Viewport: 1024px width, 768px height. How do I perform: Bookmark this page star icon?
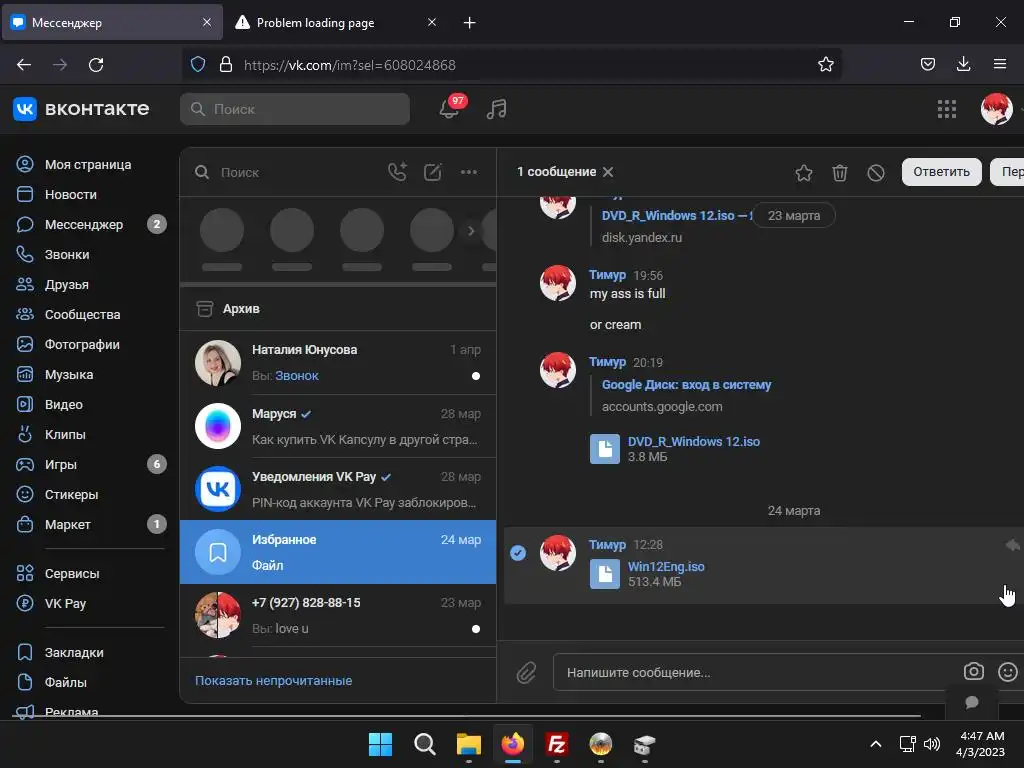tap(825, 65)
